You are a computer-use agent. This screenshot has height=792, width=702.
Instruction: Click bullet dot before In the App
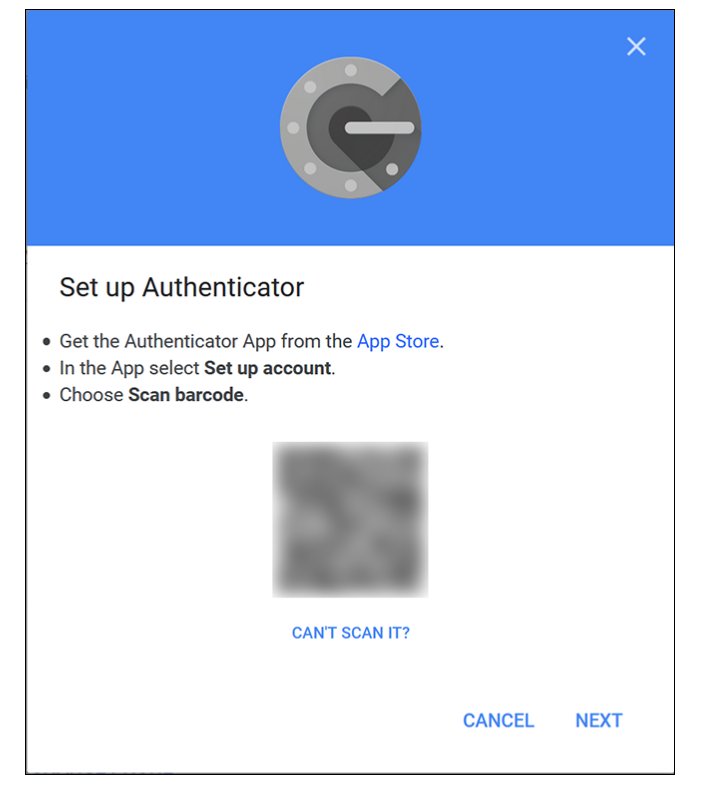[x=46, y=369]
